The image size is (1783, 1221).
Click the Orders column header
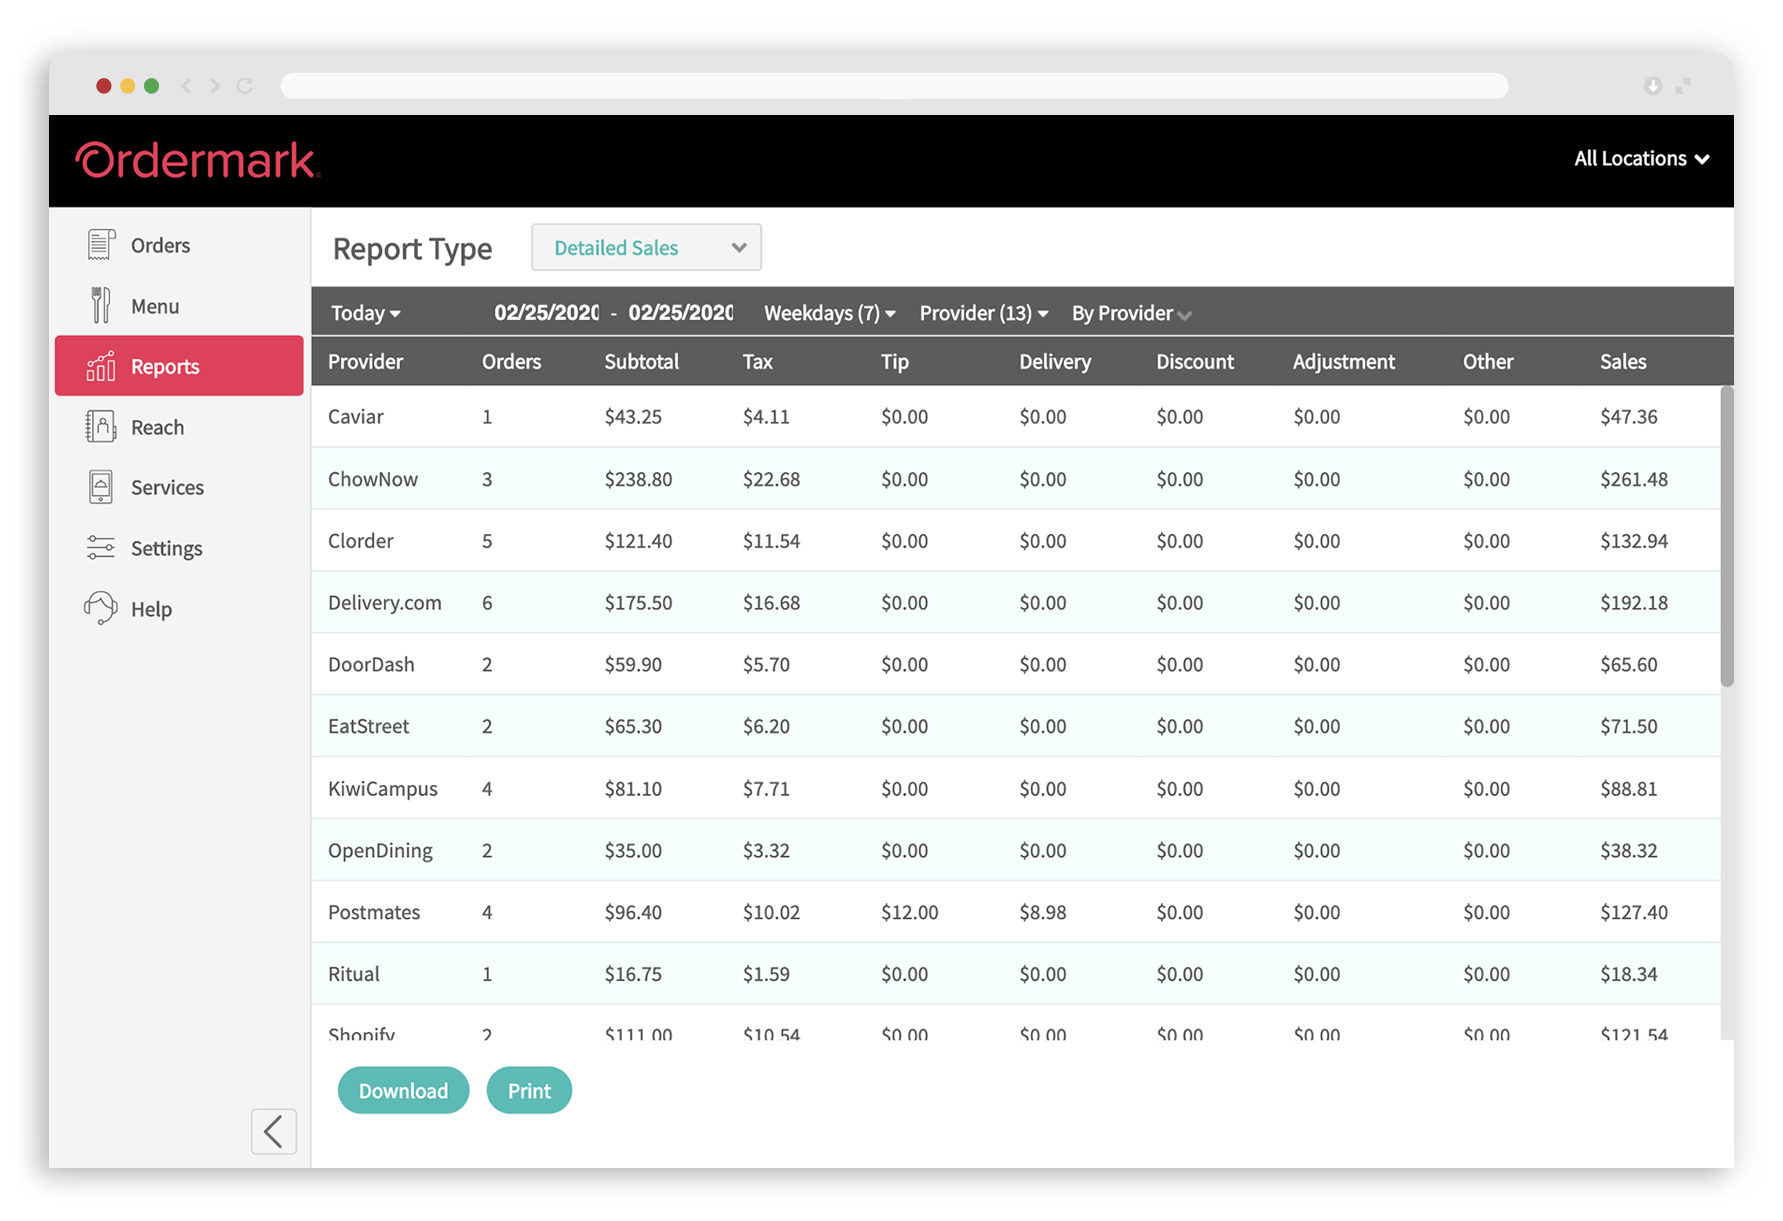[511, 361]
